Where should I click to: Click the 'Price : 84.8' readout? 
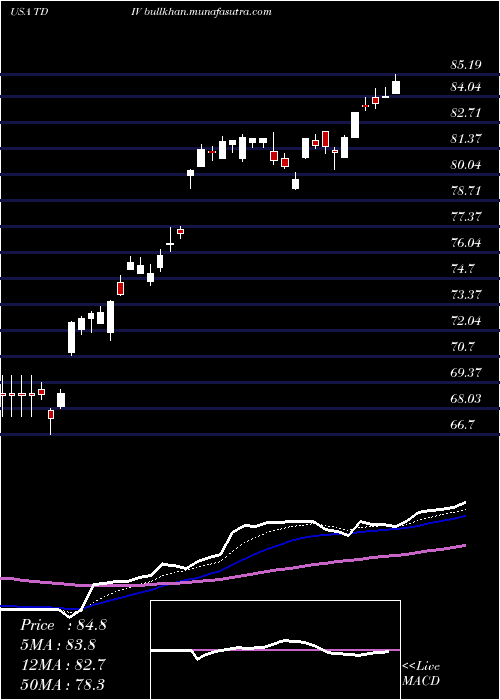coord(63,625)
